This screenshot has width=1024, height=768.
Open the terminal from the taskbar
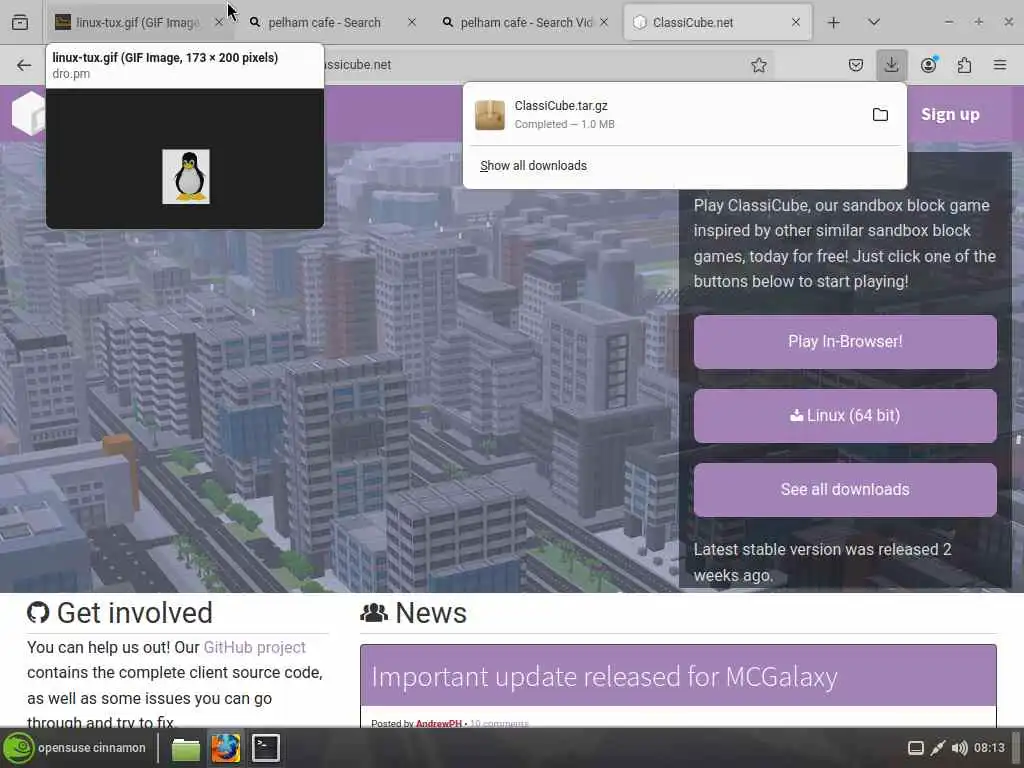point(266,748)
